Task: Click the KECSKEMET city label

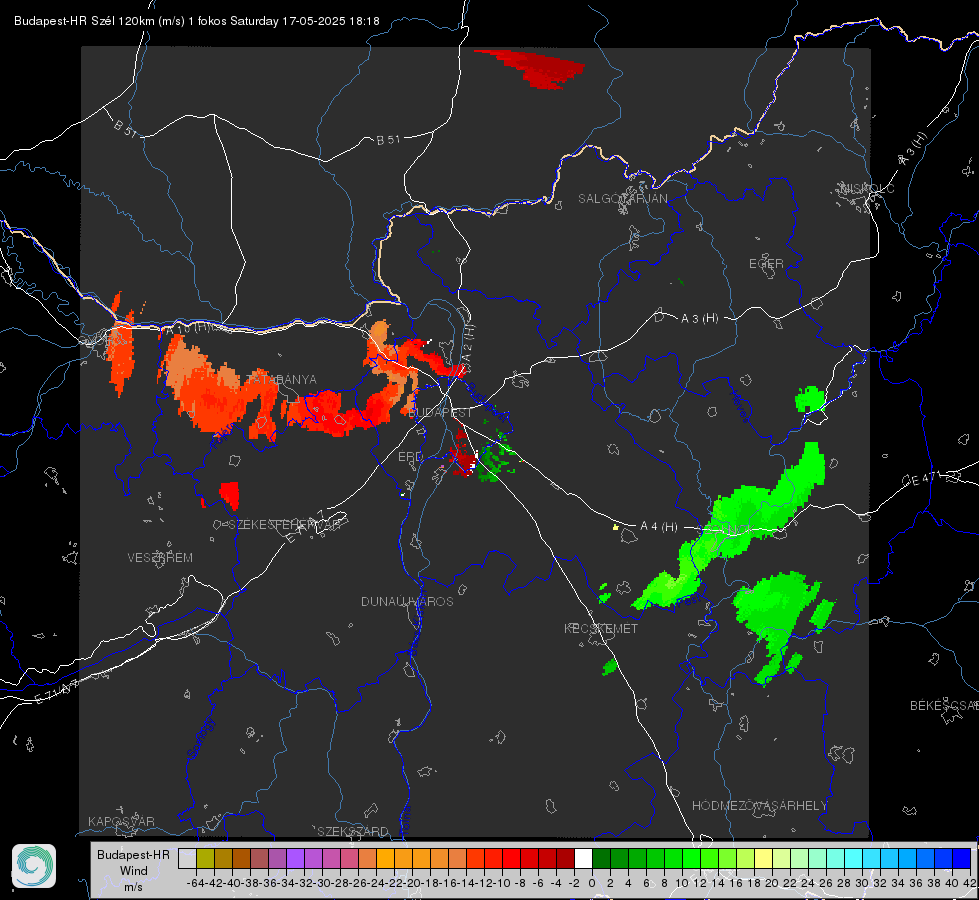Action: [x=601, y=628]
